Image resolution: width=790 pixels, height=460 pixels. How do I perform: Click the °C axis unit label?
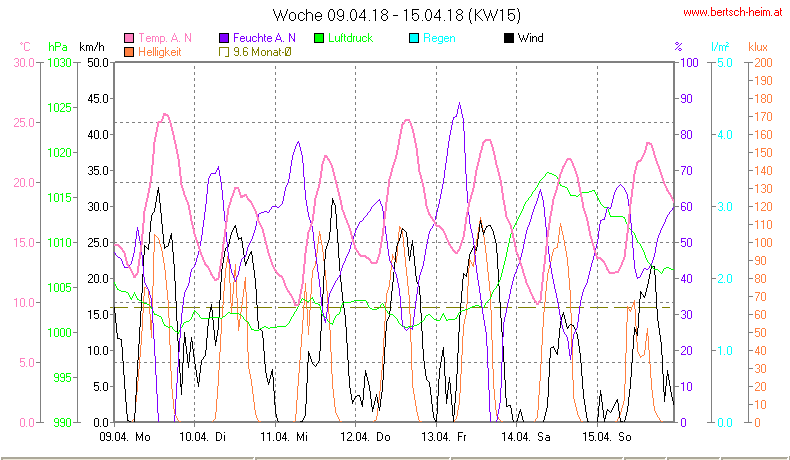pyautogui.click(x=25, y=47)
